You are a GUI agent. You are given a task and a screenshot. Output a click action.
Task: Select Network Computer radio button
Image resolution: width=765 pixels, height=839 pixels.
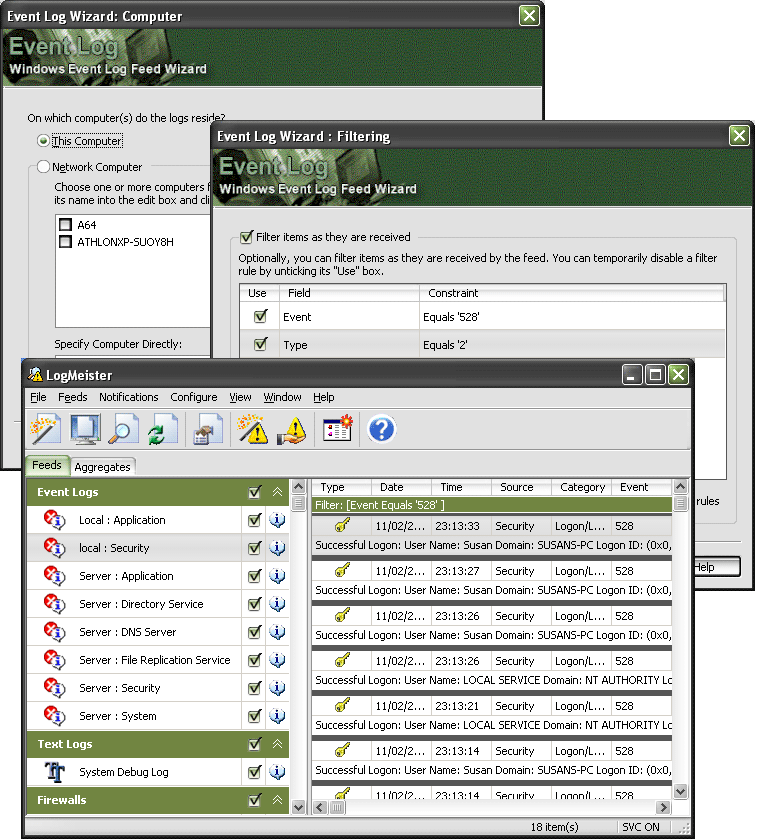43,166
